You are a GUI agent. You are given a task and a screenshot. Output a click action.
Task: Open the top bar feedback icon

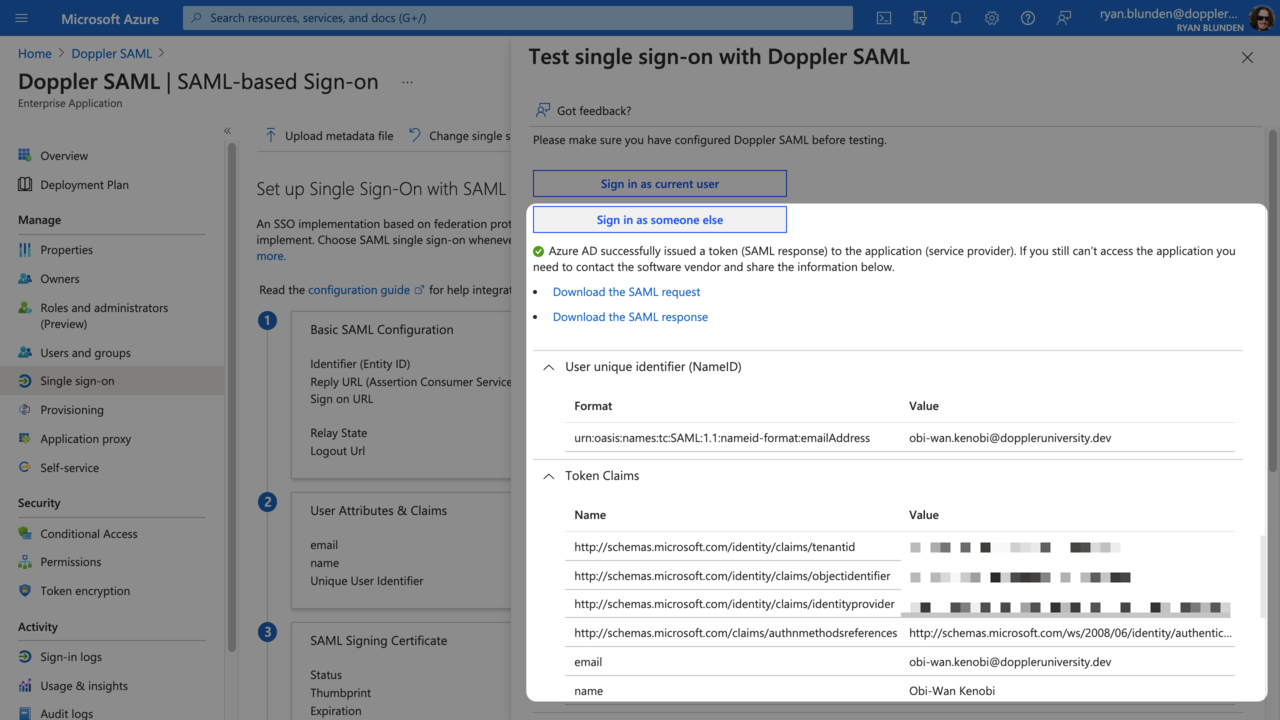pos(1064,18)
